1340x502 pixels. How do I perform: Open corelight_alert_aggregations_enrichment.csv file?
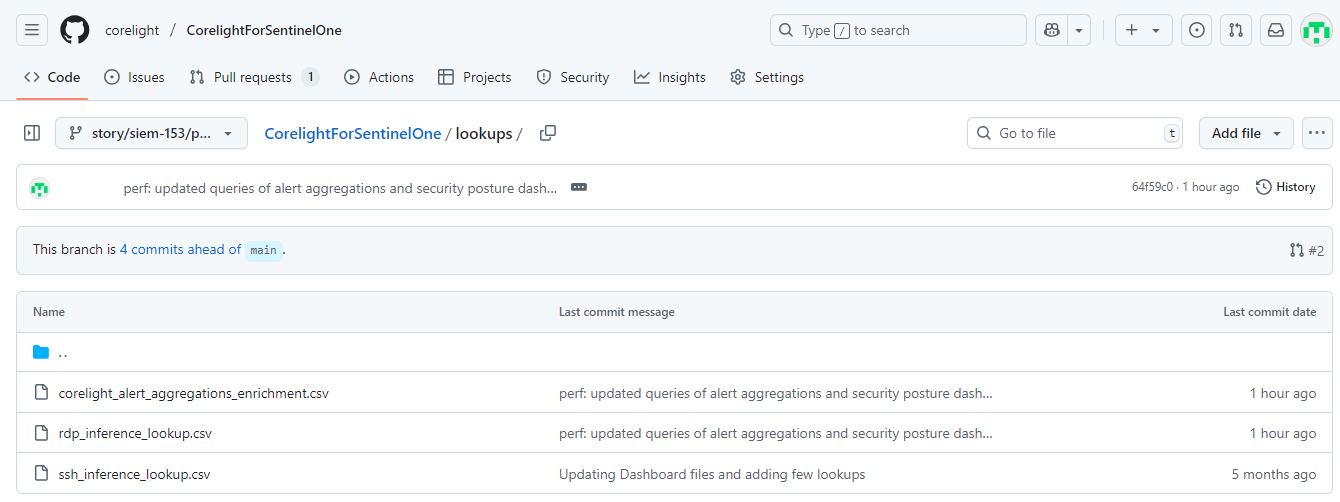193,393
